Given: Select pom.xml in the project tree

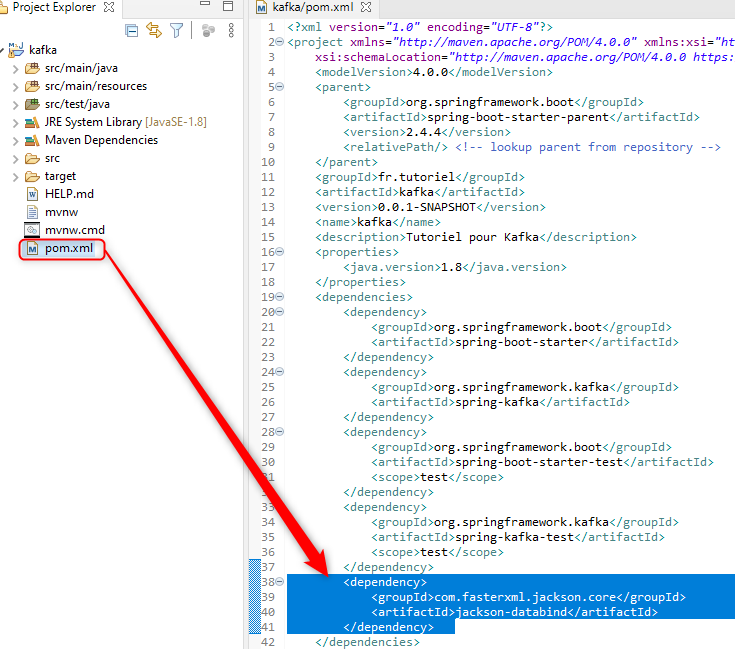Looking at the screenshot, I should (x=68, y=248).
